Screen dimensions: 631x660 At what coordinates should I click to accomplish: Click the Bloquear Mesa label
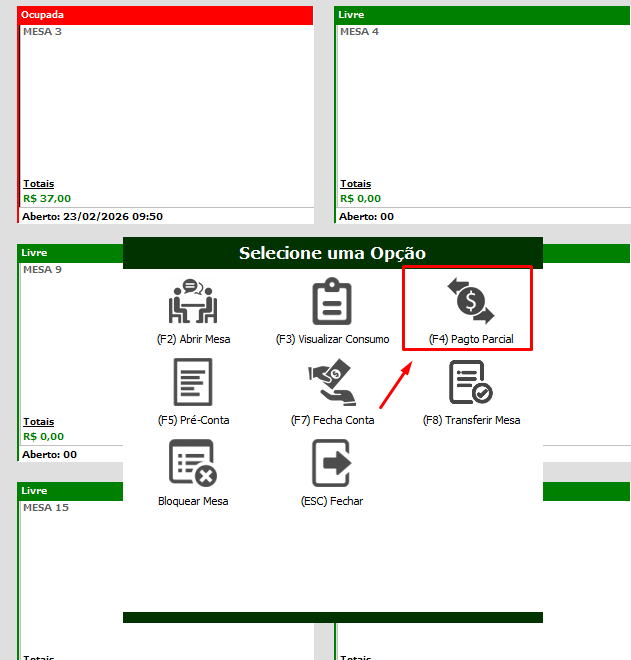tap(193, 501)
